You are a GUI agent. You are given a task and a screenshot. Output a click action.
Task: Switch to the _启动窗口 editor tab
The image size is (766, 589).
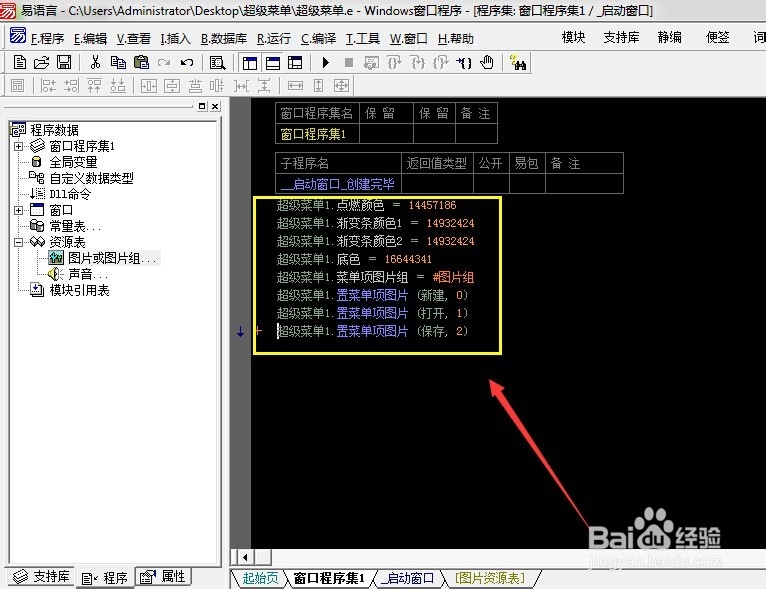point(407,578)
